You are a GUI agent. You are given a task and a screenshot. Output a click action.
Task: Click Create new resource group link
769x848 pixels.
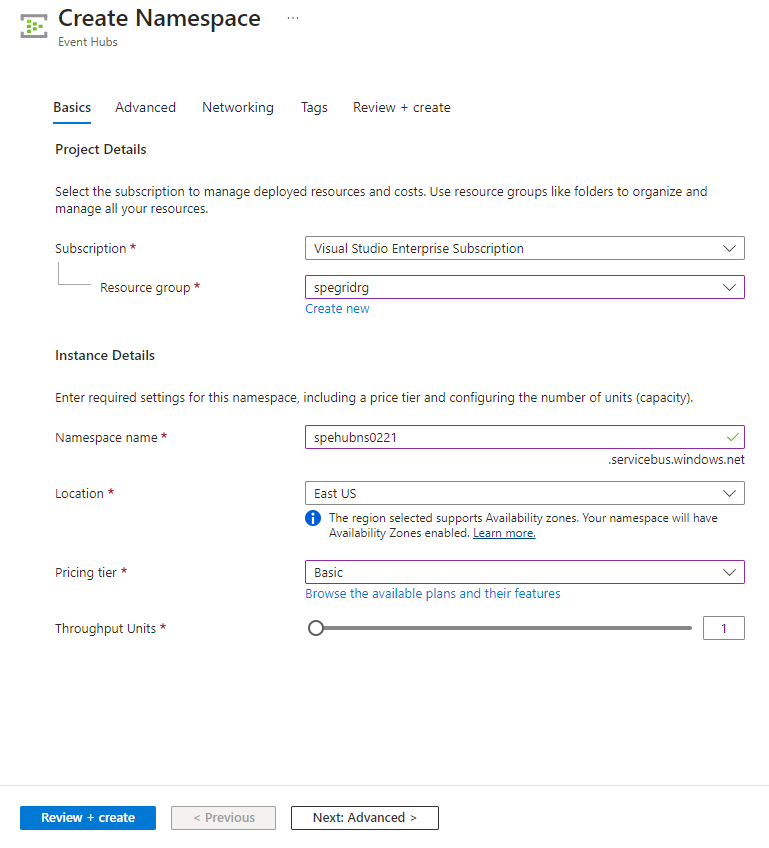[x=337, y=309]
